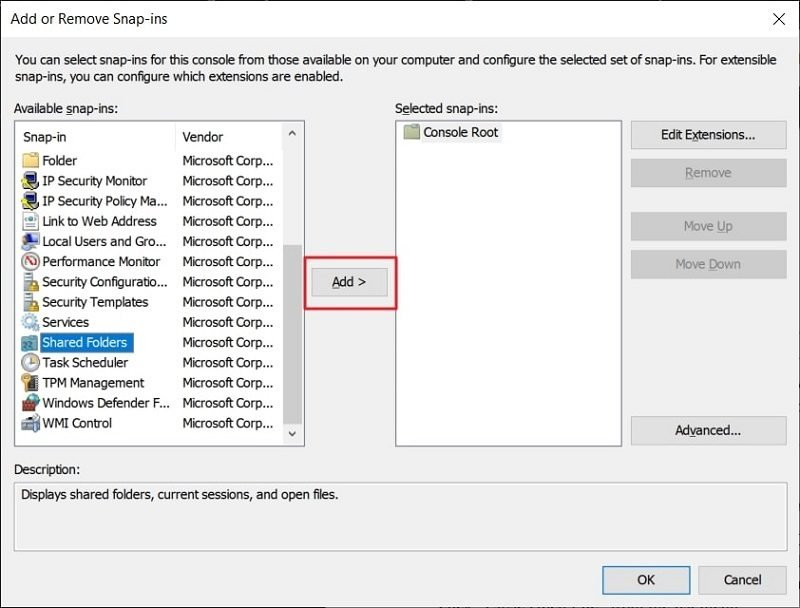800x608 pixels.
Task: Click the Link to Web Address icon
Action: pyautogui.click(x=30, y=221)
